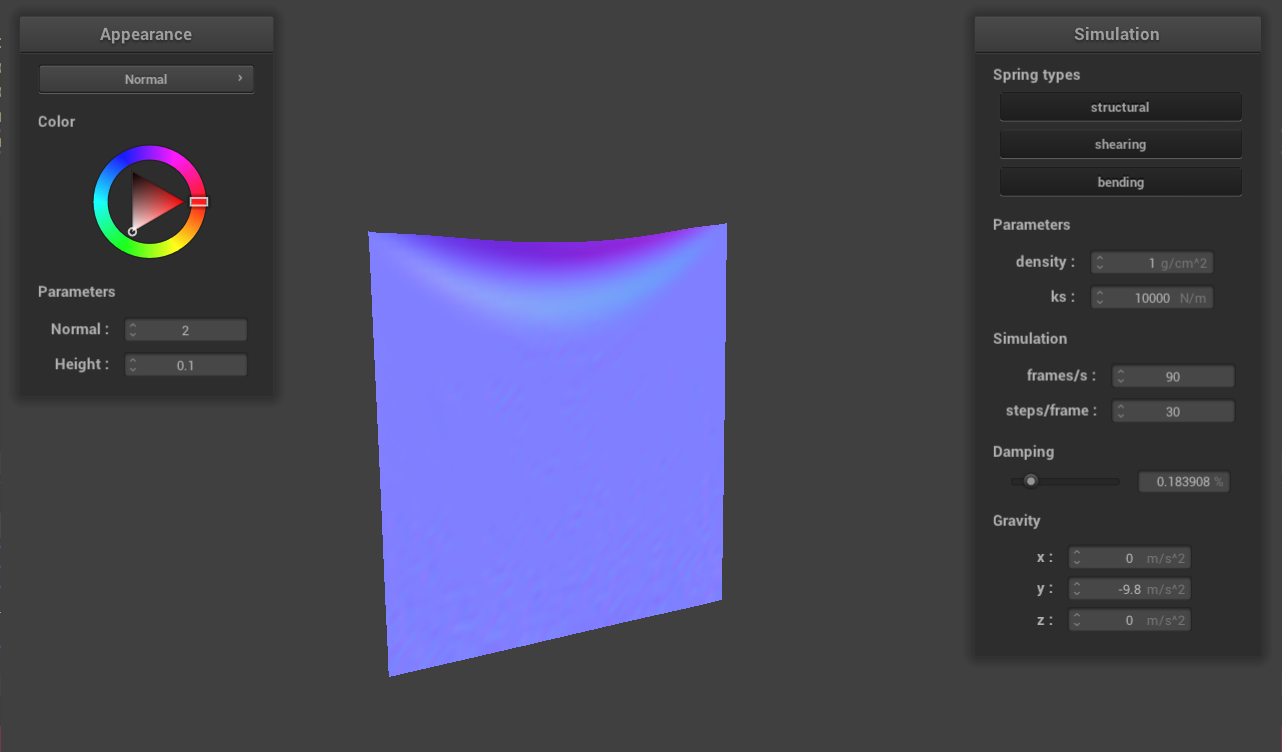1282x752 pixels.
Task: Click the Appearance panel header
Action: (146, 34)
